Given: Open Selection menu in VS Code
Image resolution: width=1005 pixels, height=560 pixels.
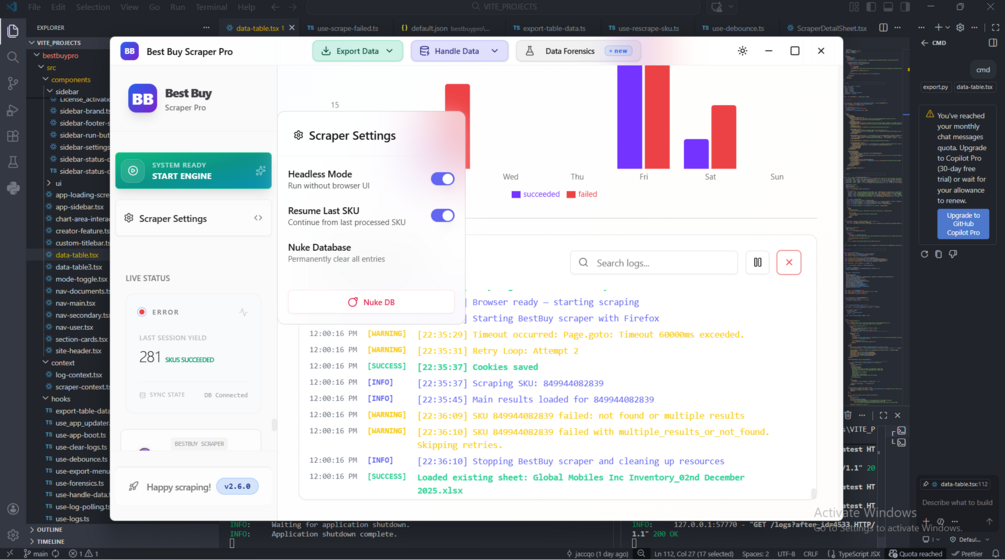Looking at the screenshot, I should tap(93, 7).
